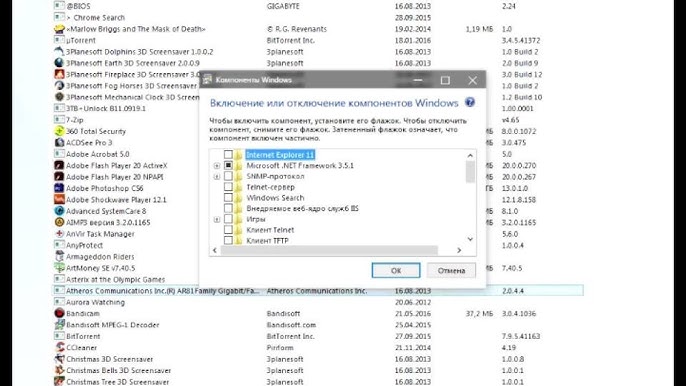Click the Aurora Watching program entry
This screenshot has width=686, height=386.
(x=95, y=302)
